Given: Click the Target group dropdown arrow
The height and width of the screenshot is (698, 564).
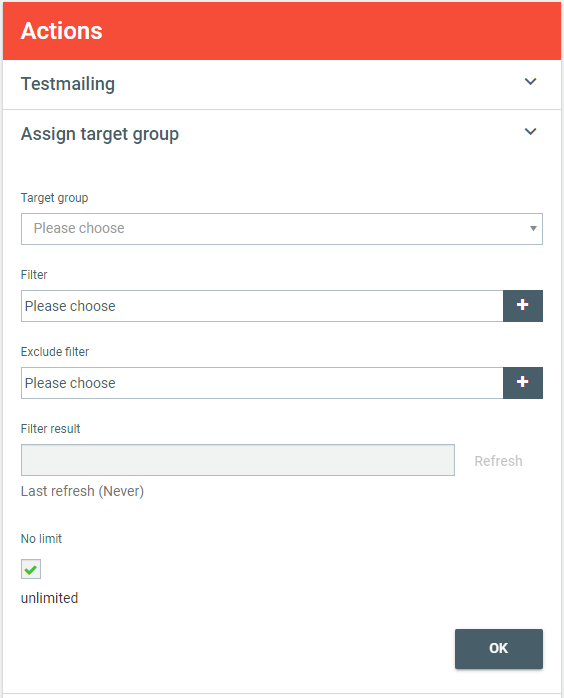Looking at the screenshot, I should coord(533,229).
